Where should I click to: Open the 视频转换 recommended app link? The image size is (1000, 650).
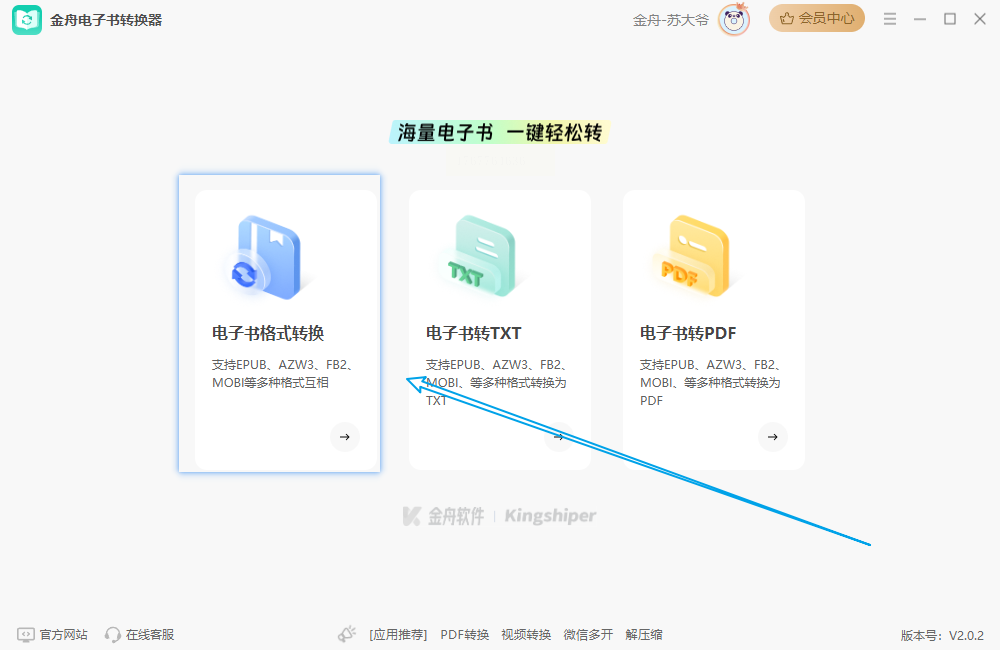(526, 635)
